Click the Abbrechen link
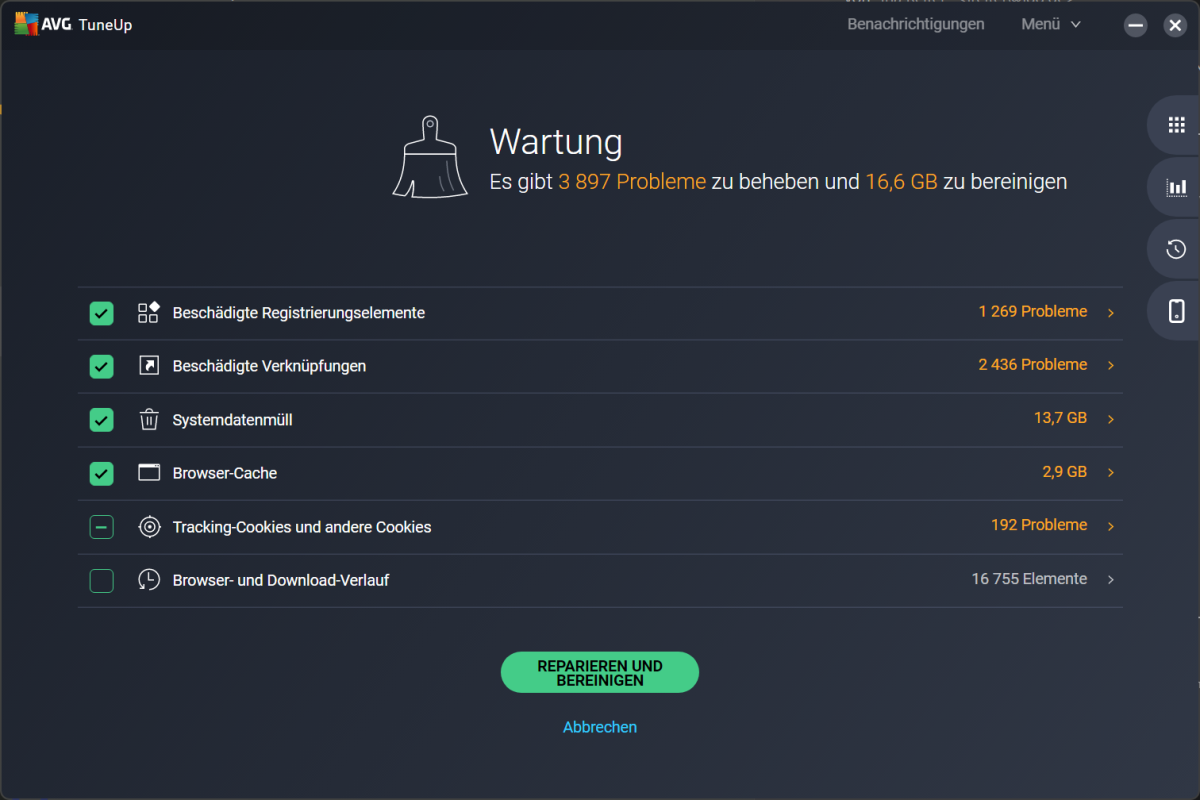1200x800 pixels. pyautogui.click(x=599, y=727)
